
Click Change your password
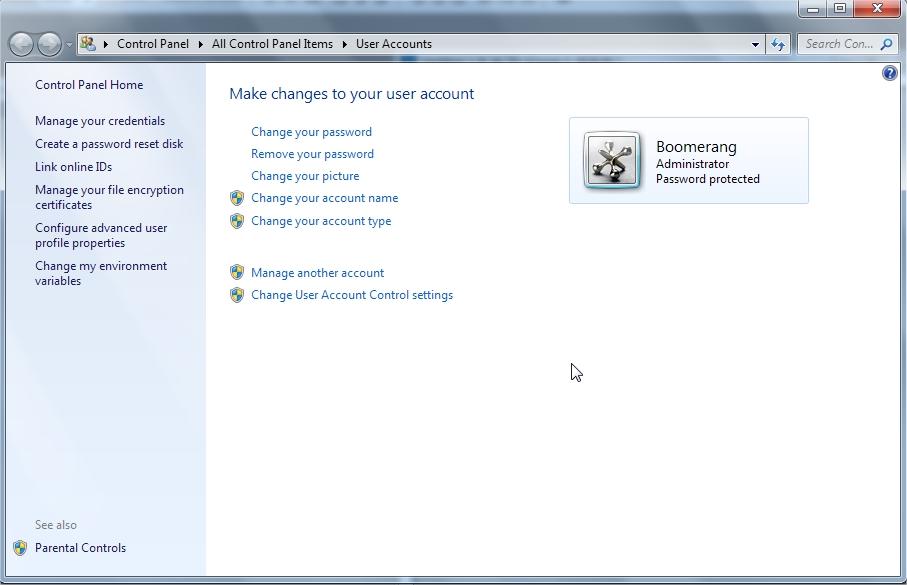[x=311, y=132]
